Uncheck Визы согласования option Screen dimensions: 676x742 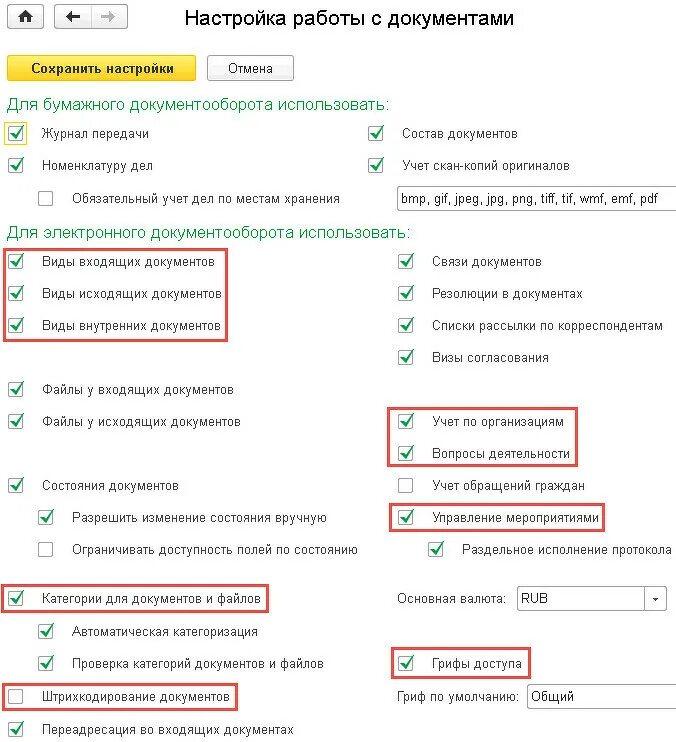[406, 357]
